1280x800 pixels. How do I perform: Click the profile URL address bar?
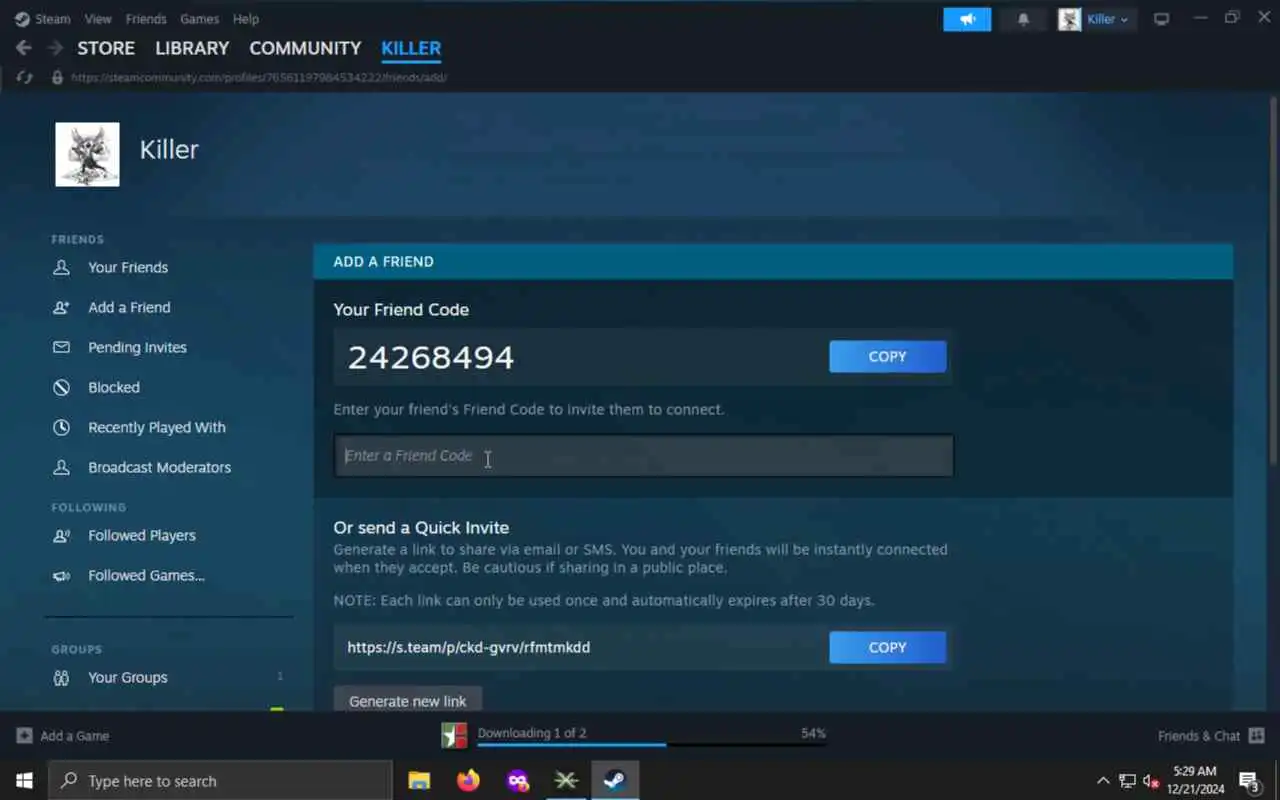point(259,77)
